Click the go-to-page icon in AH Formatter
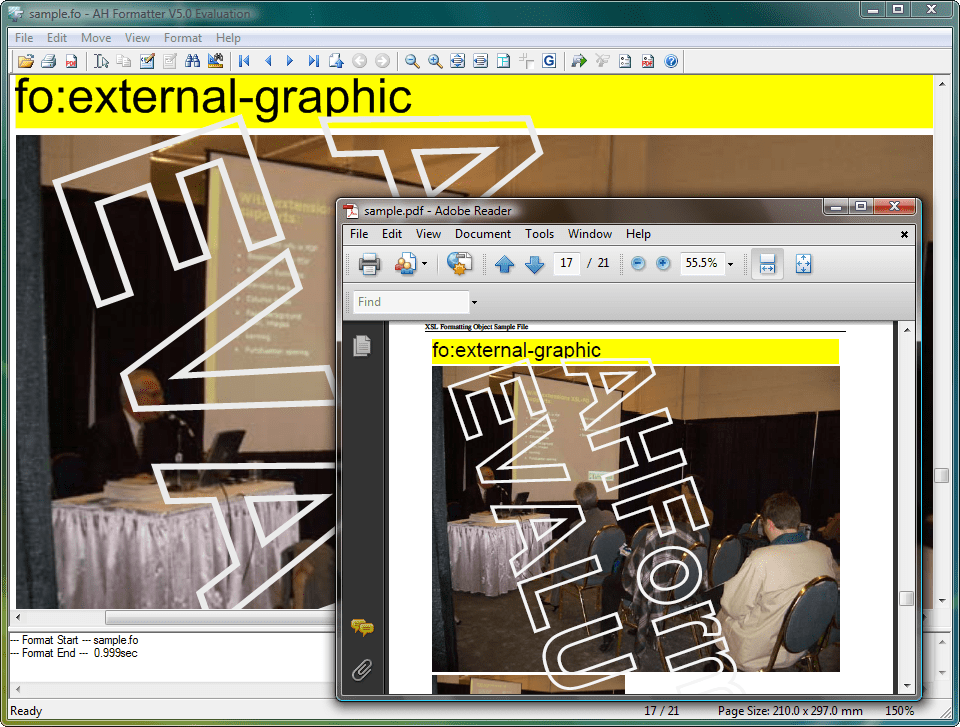 (336, 61)
